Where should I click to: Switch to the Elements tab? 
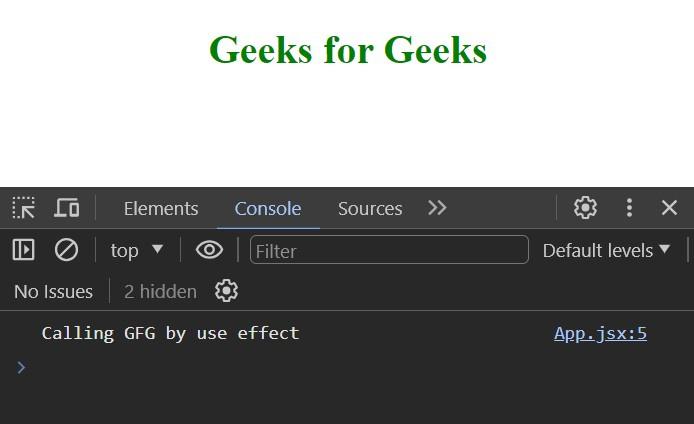(161, 208)
